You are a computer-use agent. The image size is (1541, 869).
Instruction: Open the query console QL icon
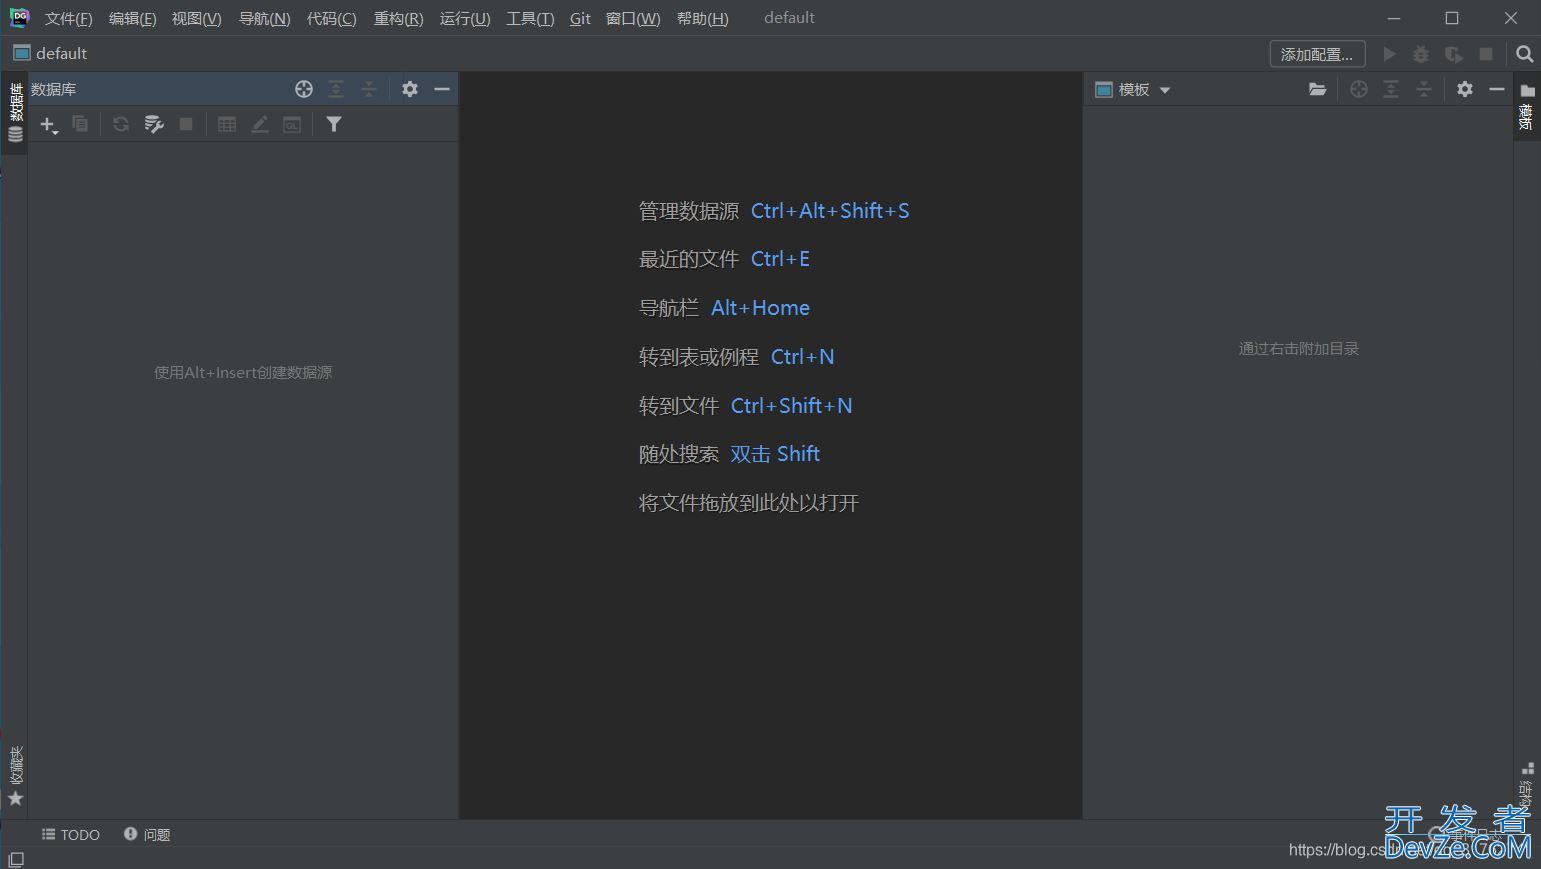(292, 124)
